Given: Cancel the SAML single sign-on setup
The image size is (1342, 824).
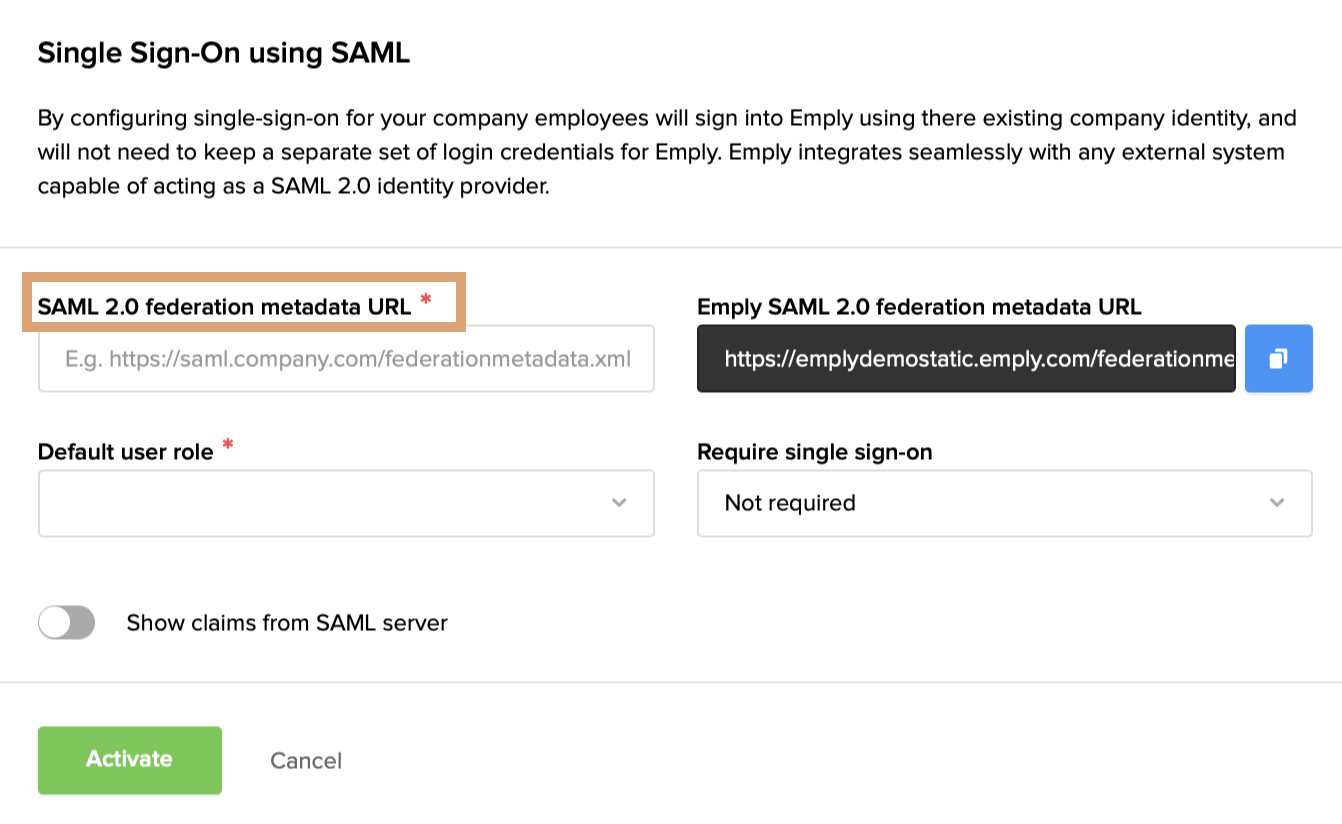Looking at the screenshot, I should click(x=306, y=761).
